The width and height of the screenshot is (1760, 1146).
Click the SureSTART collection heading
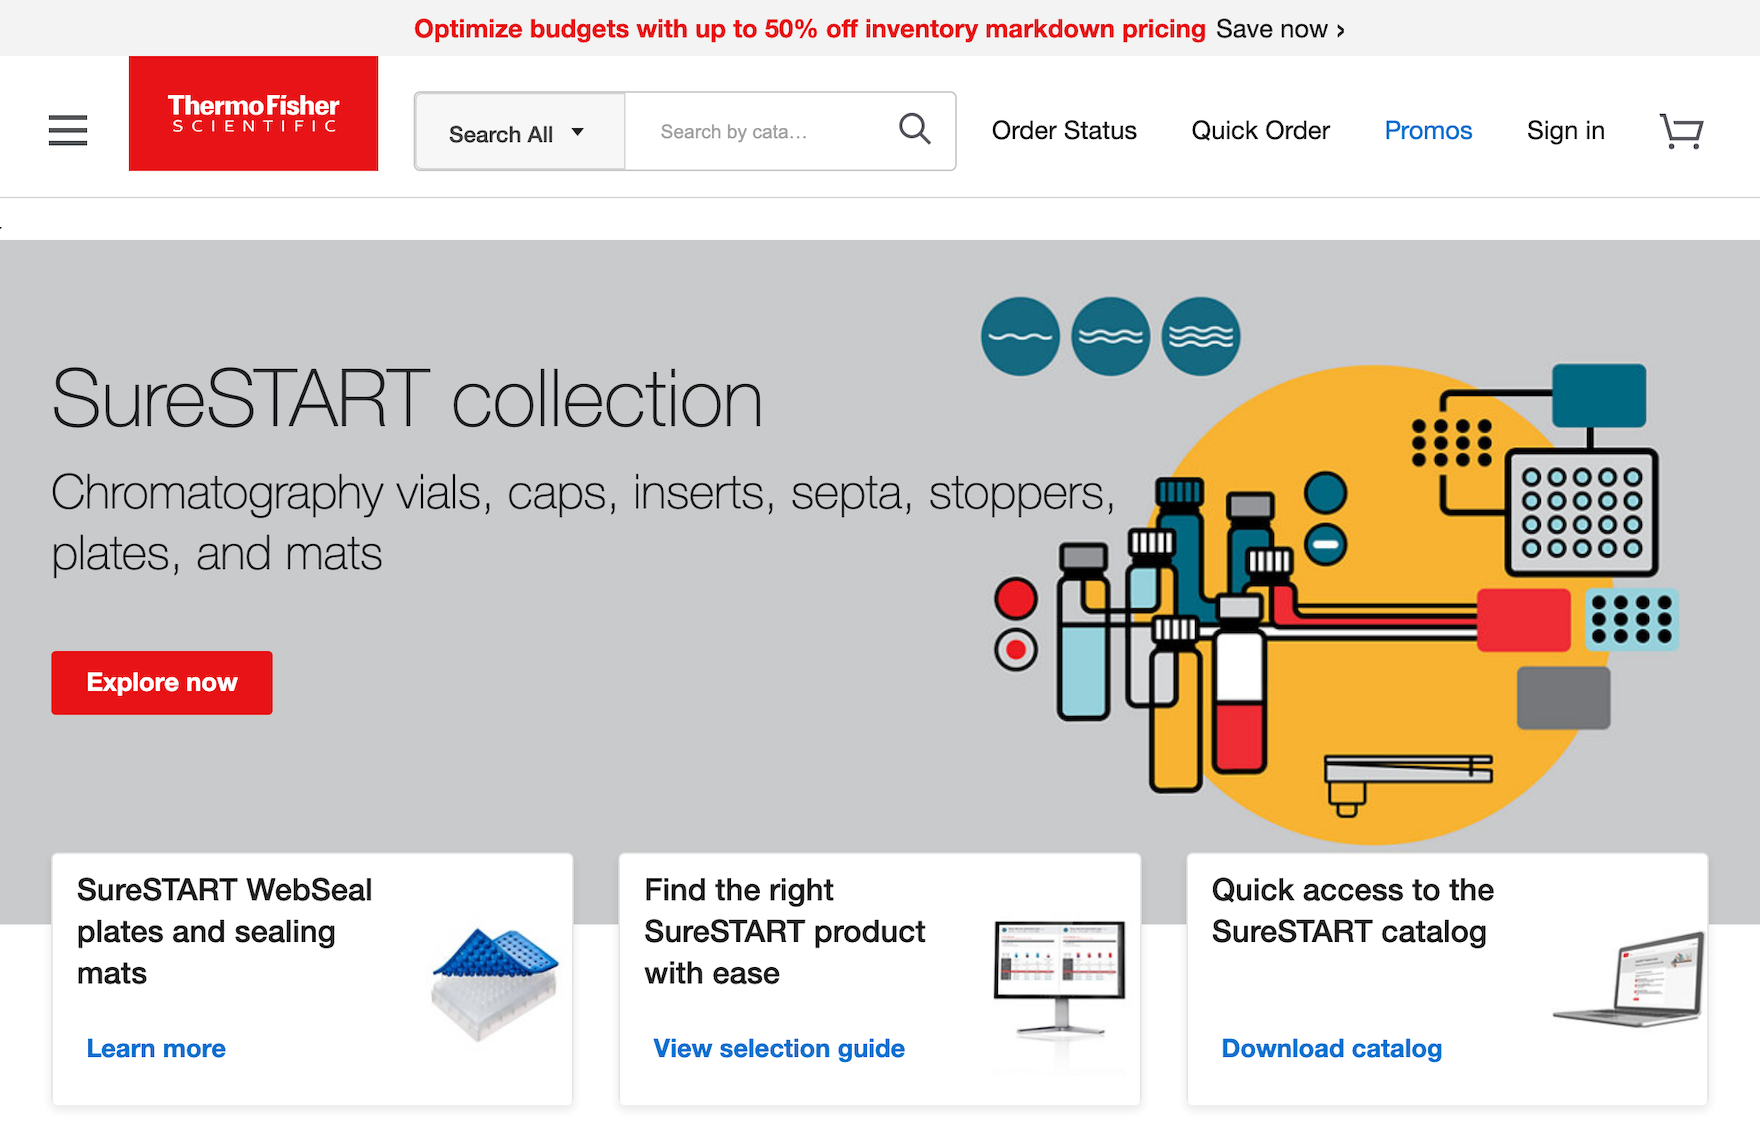click(407, 399)
